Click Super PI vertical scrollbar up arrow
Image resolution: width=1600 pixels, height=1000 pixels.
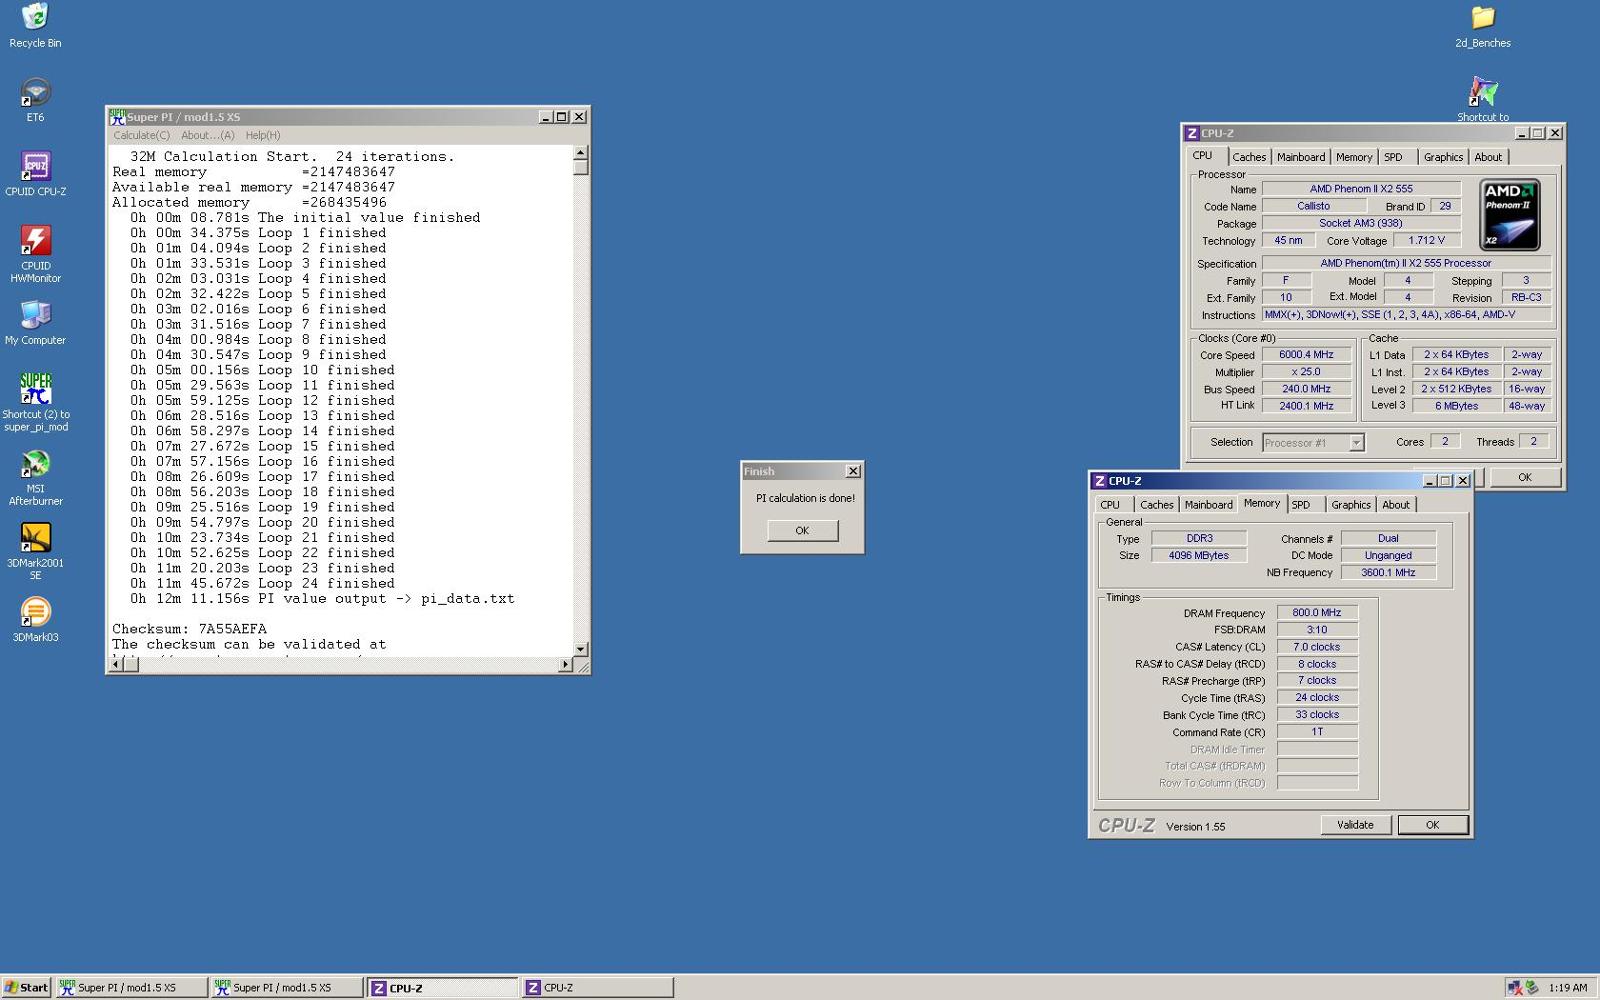(580, 153)
